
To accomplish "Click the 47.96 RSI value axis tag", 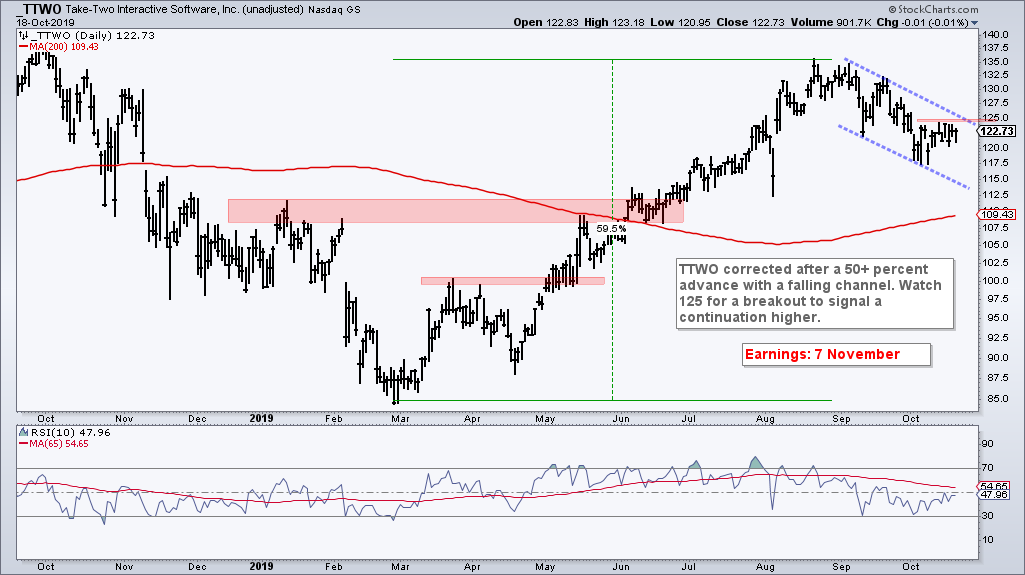I will point(994,495).
